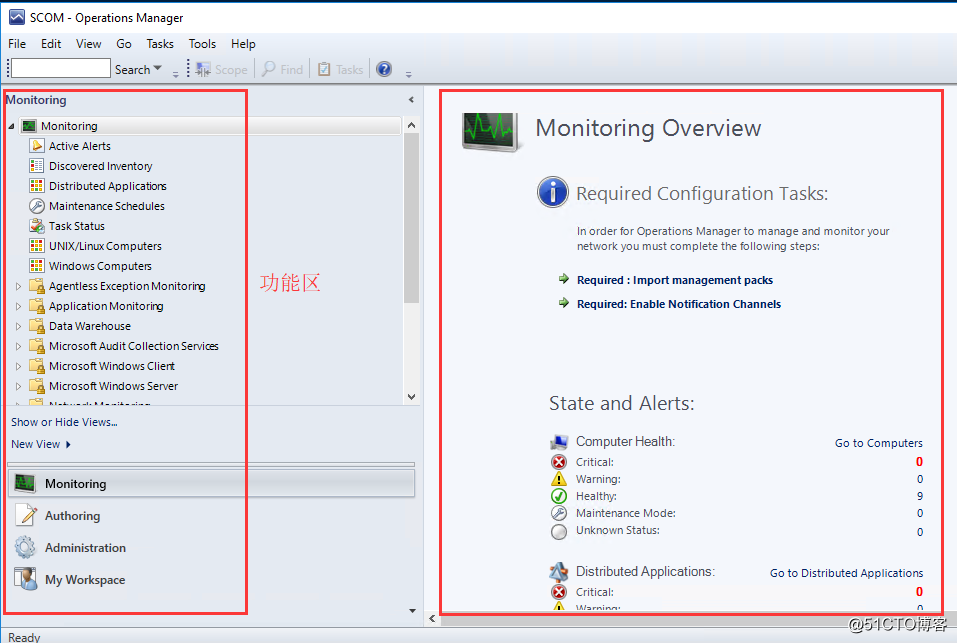The image size is (957, 643).
Task: Click the Scope toolbar button
Action: click(x=222, y=70)
